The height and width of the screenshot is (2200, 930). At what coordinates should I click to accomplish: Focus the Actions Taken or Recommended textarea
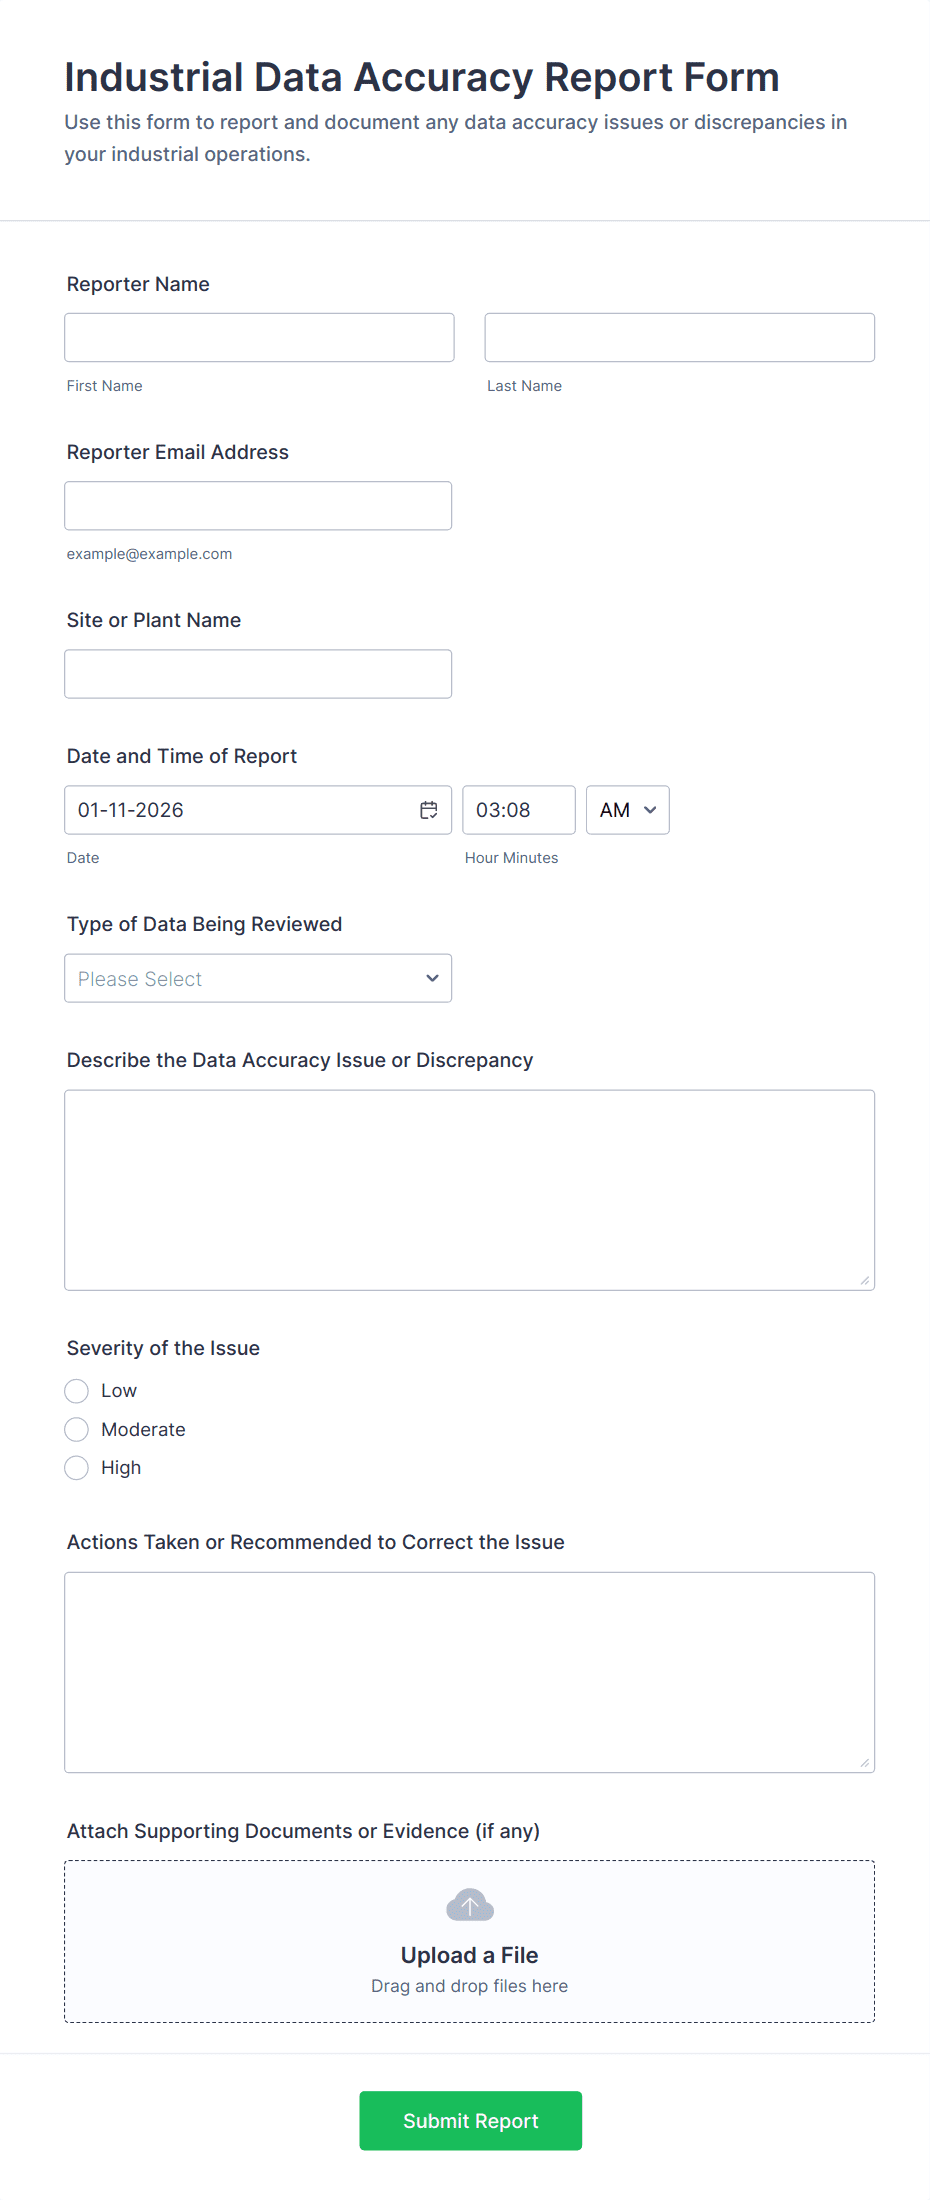coord(469,1672)
